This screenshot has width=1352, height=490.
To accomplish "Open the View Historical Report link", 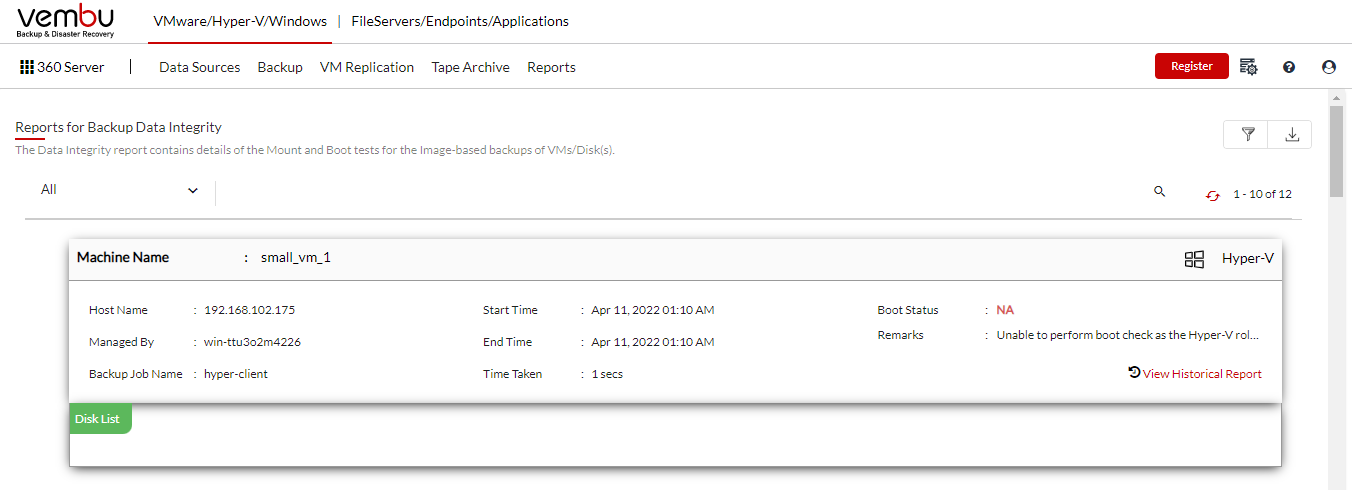I will click(x=1202, y=374).
